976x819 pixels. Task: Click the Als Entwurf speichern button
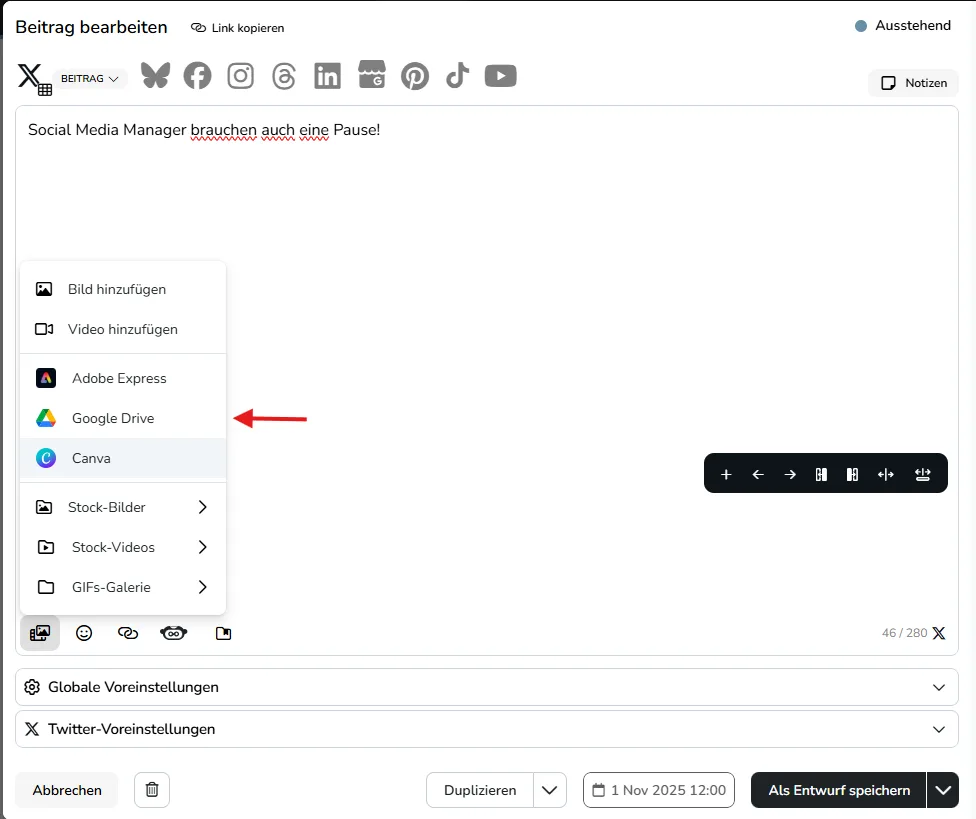(837, 790)
